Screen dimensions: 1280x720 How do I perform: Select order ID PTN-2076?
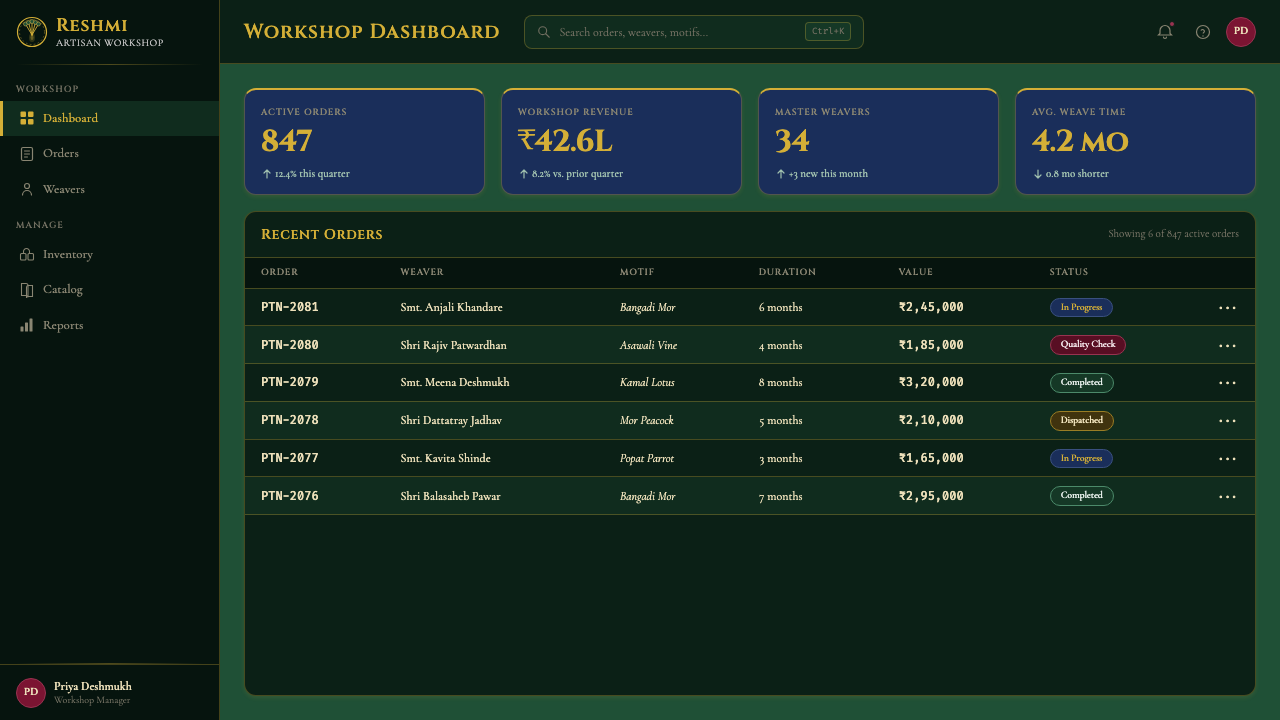point(290,496)
